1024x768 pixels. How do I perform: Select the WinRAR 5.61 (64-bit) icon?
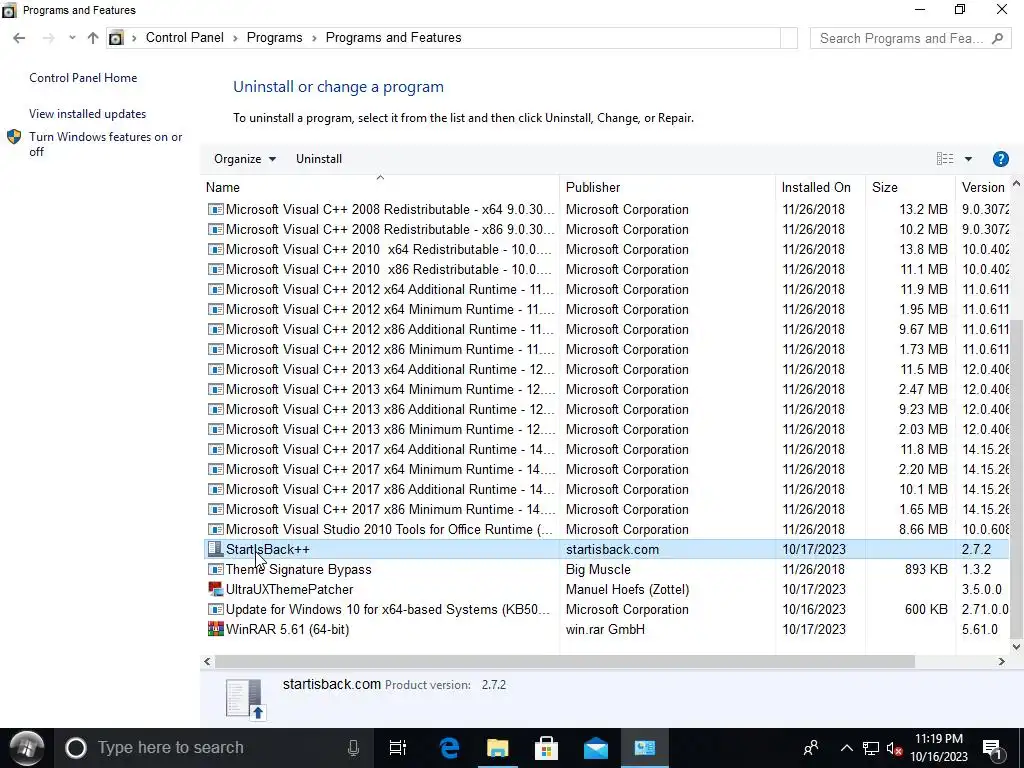[x=215, y=629]
